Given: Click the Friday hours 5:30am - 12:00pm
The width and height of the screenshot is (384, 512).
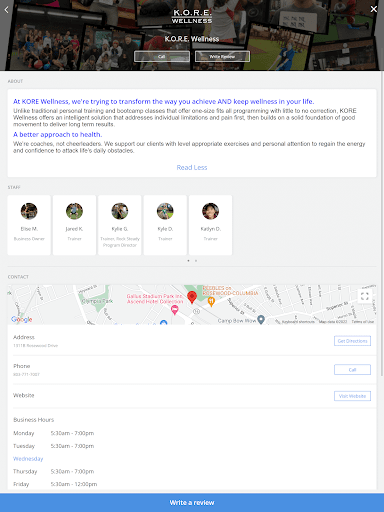Looking at the screenshot, I should point(74,484).
